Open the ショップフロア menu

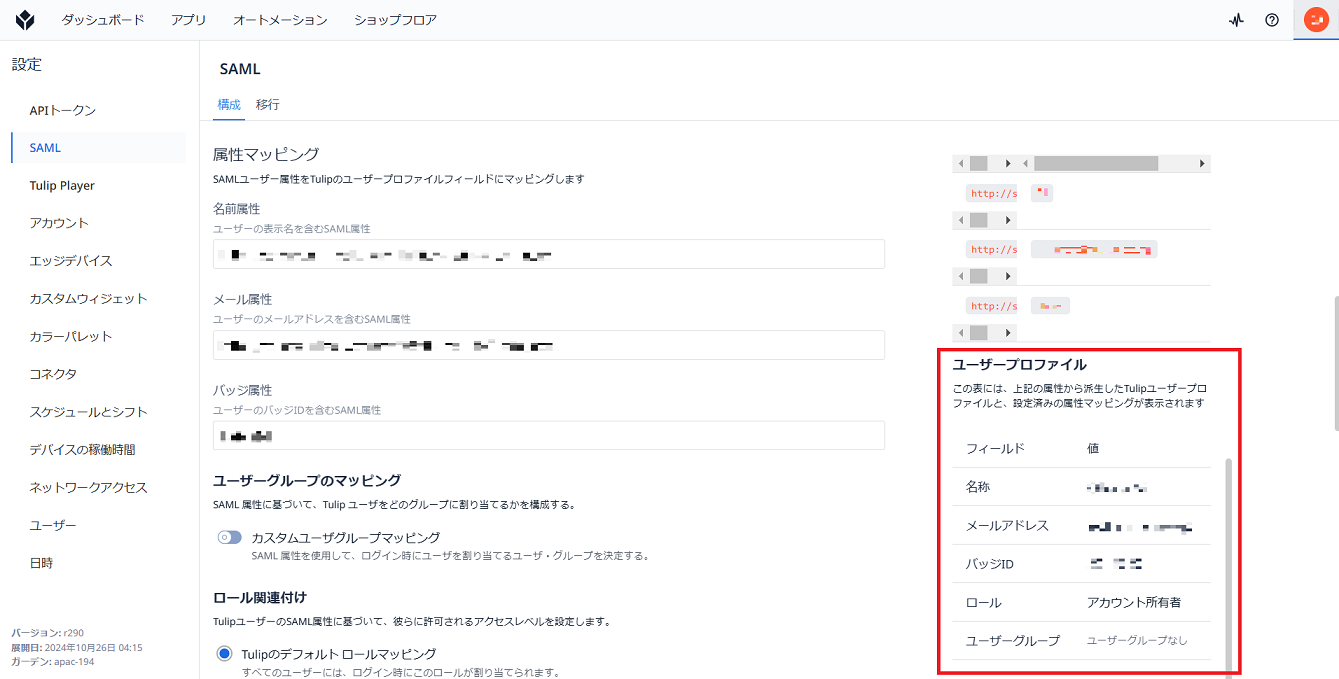[395, 20]
